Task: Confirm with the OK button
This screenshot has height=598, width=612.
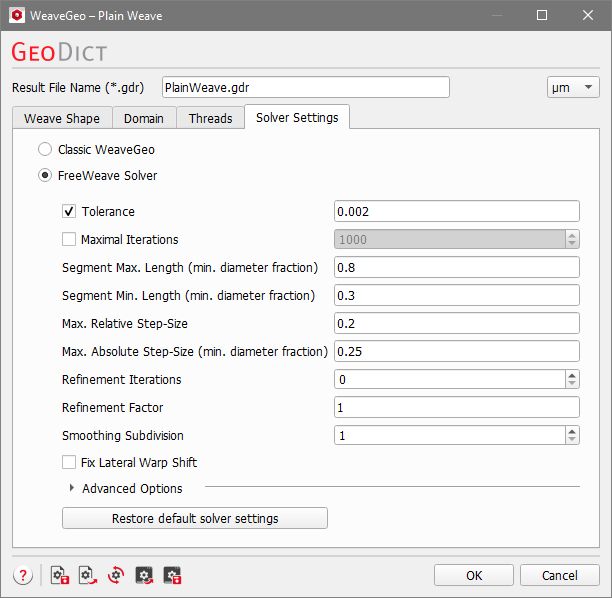Action: click(474, 575)
